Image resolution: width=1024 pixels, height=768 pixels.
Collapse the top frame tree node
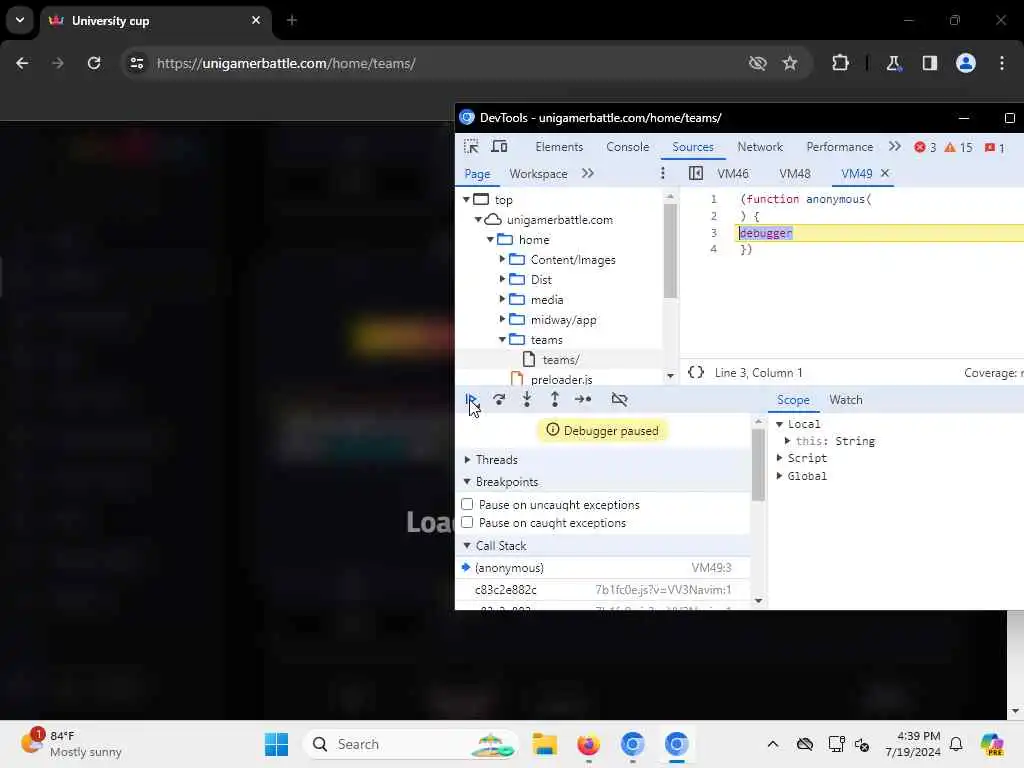466,199
